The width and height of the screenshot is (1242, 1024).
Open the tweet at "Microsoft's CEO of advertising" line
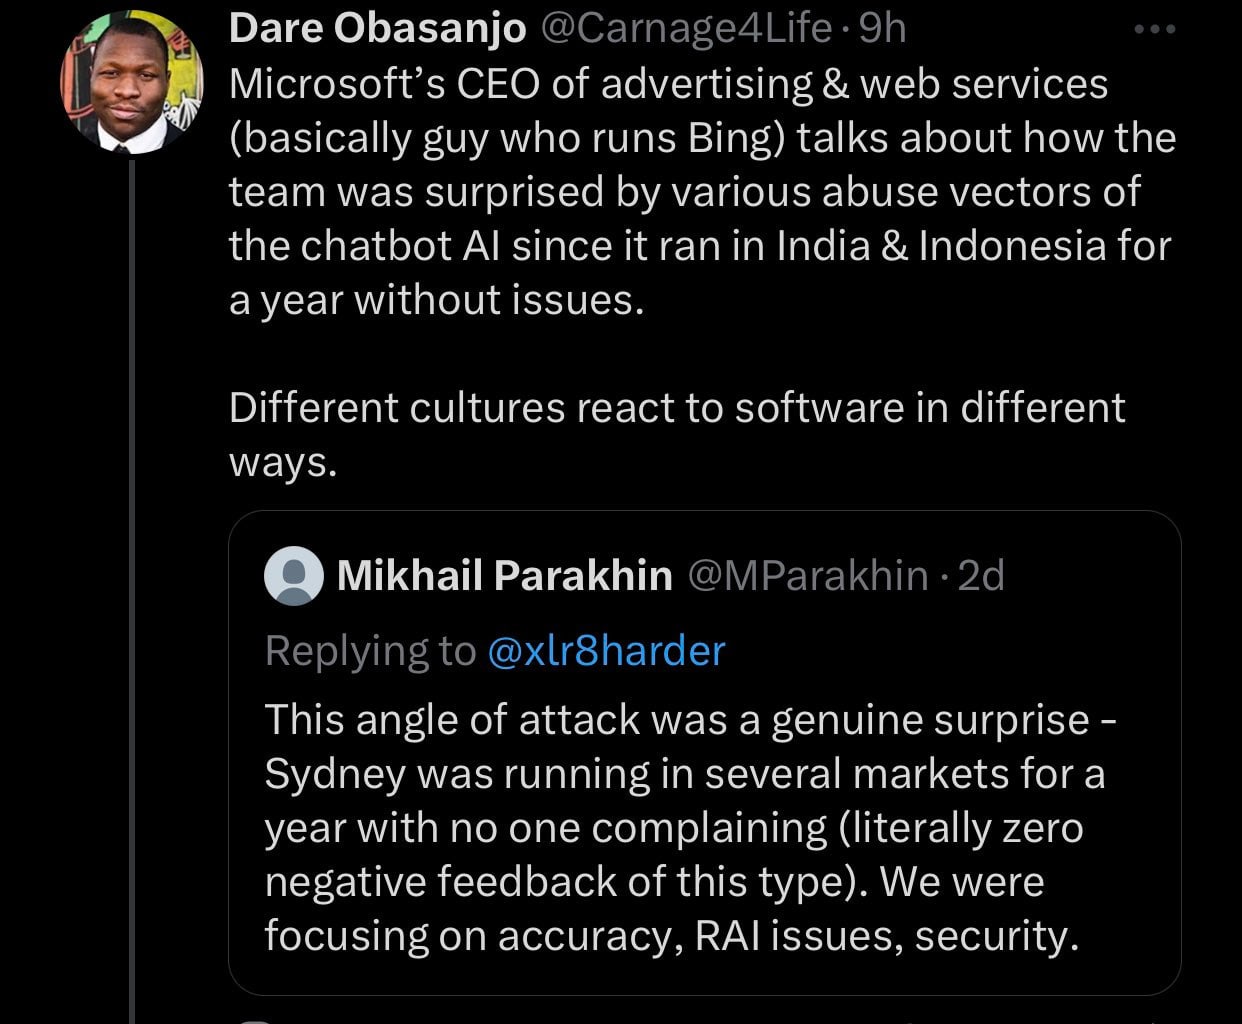(668, 84)
